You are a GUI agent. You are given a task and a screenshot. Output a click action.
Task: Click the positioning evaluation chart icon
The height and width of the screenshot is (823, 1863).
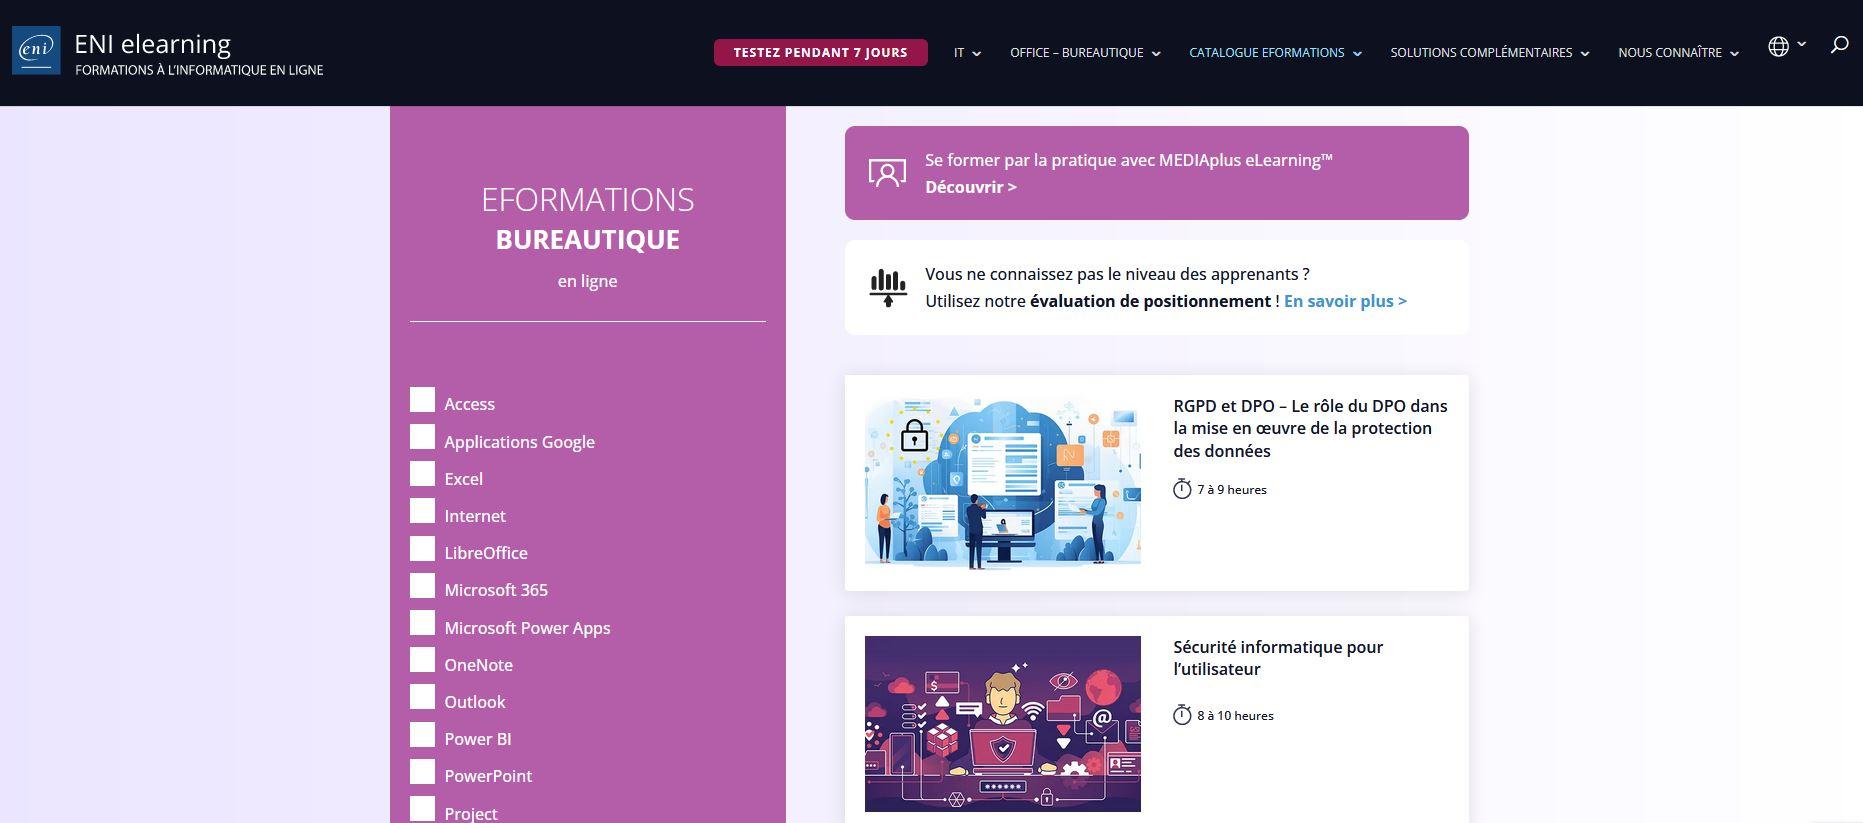click(x=888, y=287)
